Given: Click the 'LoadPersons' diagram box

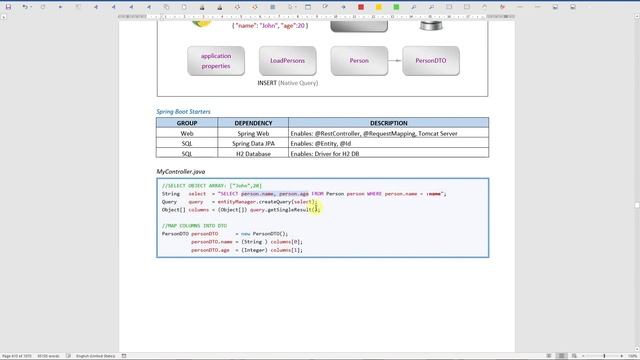Looking at the screenshot, I should pos(287,61).
